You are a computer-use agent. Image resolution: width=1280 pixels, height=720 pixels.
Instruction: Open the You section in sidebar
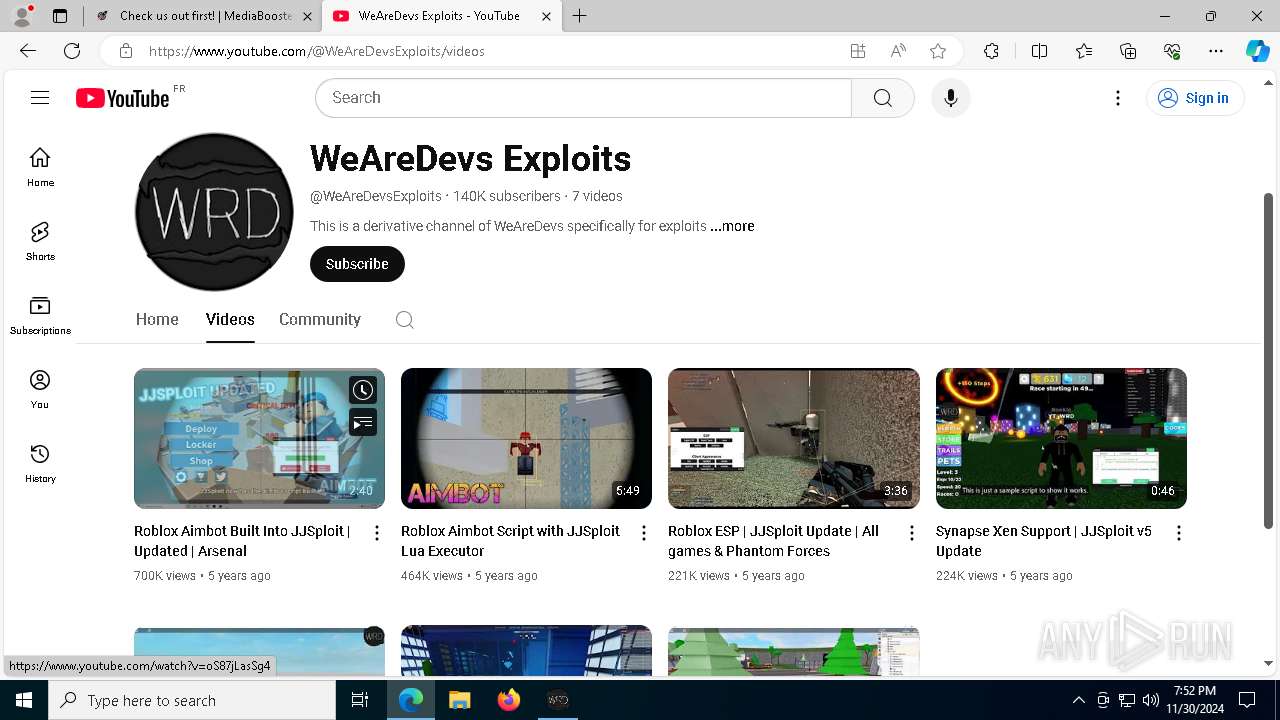point(40,389)
